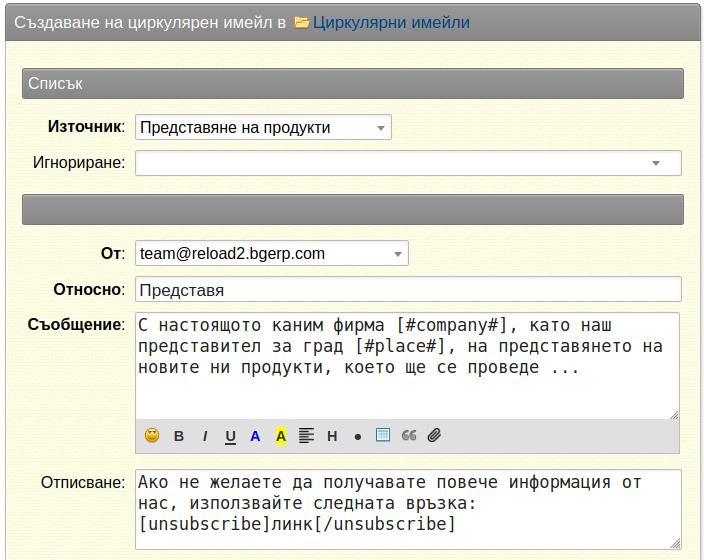
Task: Expand the Игнориране dropdown list
Action: (408, 163)
